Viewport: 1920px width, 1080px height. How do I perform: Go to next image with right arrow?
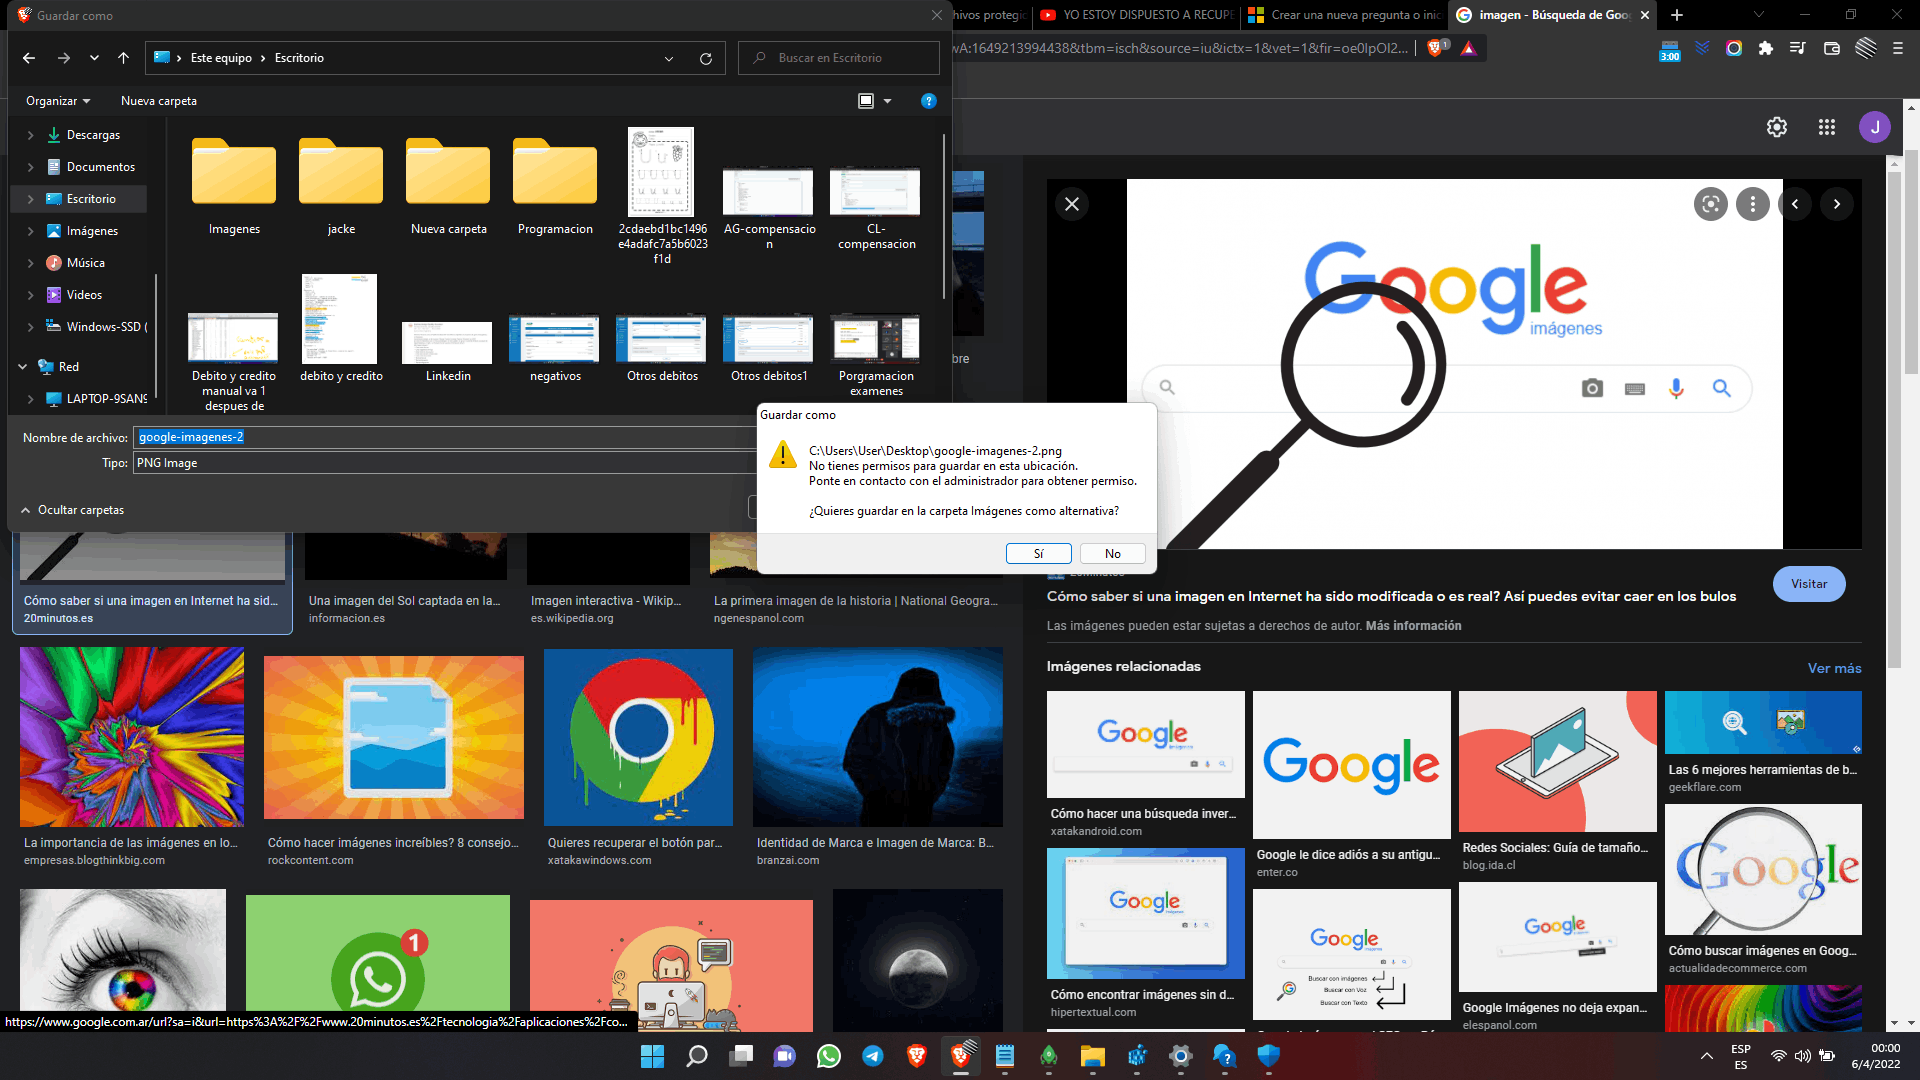pyautogui.click(x=1836, y=204)
